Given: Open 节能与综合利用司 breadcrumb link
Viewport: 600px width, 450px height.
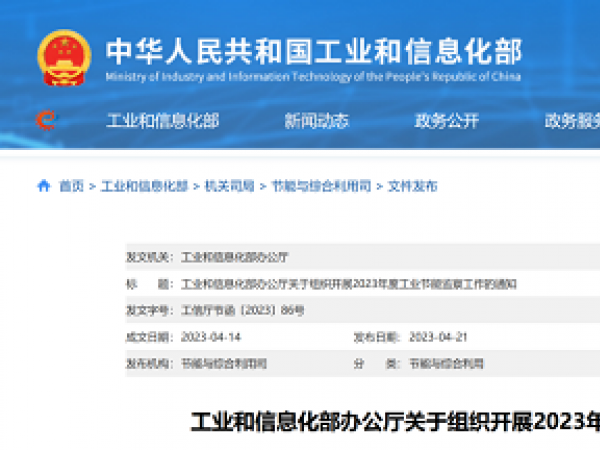Looking at the screenshot, I should click(x=321, y=186).
